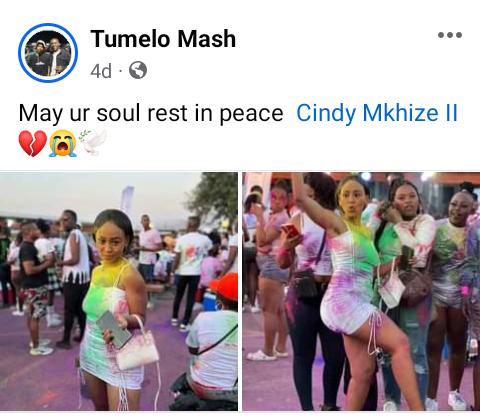
Task: Open the left festival photo
Action: (119, 291)
